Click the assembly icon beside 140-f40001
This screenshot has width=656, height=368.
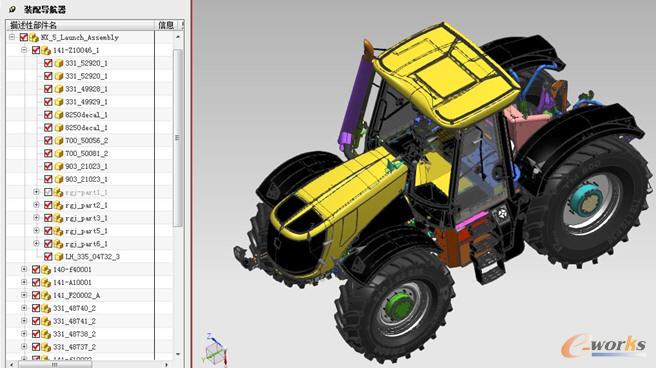46,270
